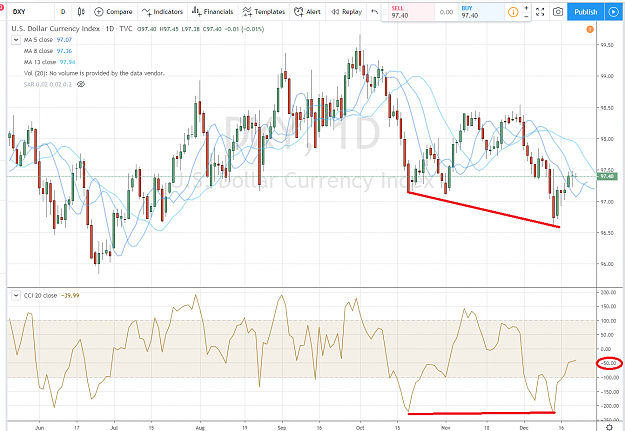
Task: Click the 96.00 price axis label
Action: (606, 264)
